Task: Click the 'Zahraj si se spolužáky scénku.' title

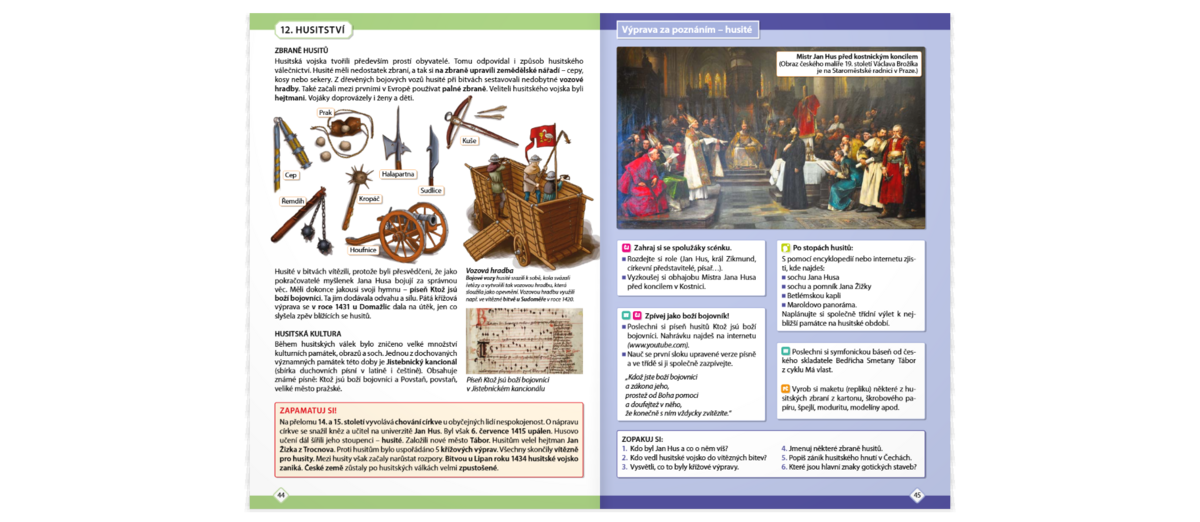Action: [x=683, y=247]
